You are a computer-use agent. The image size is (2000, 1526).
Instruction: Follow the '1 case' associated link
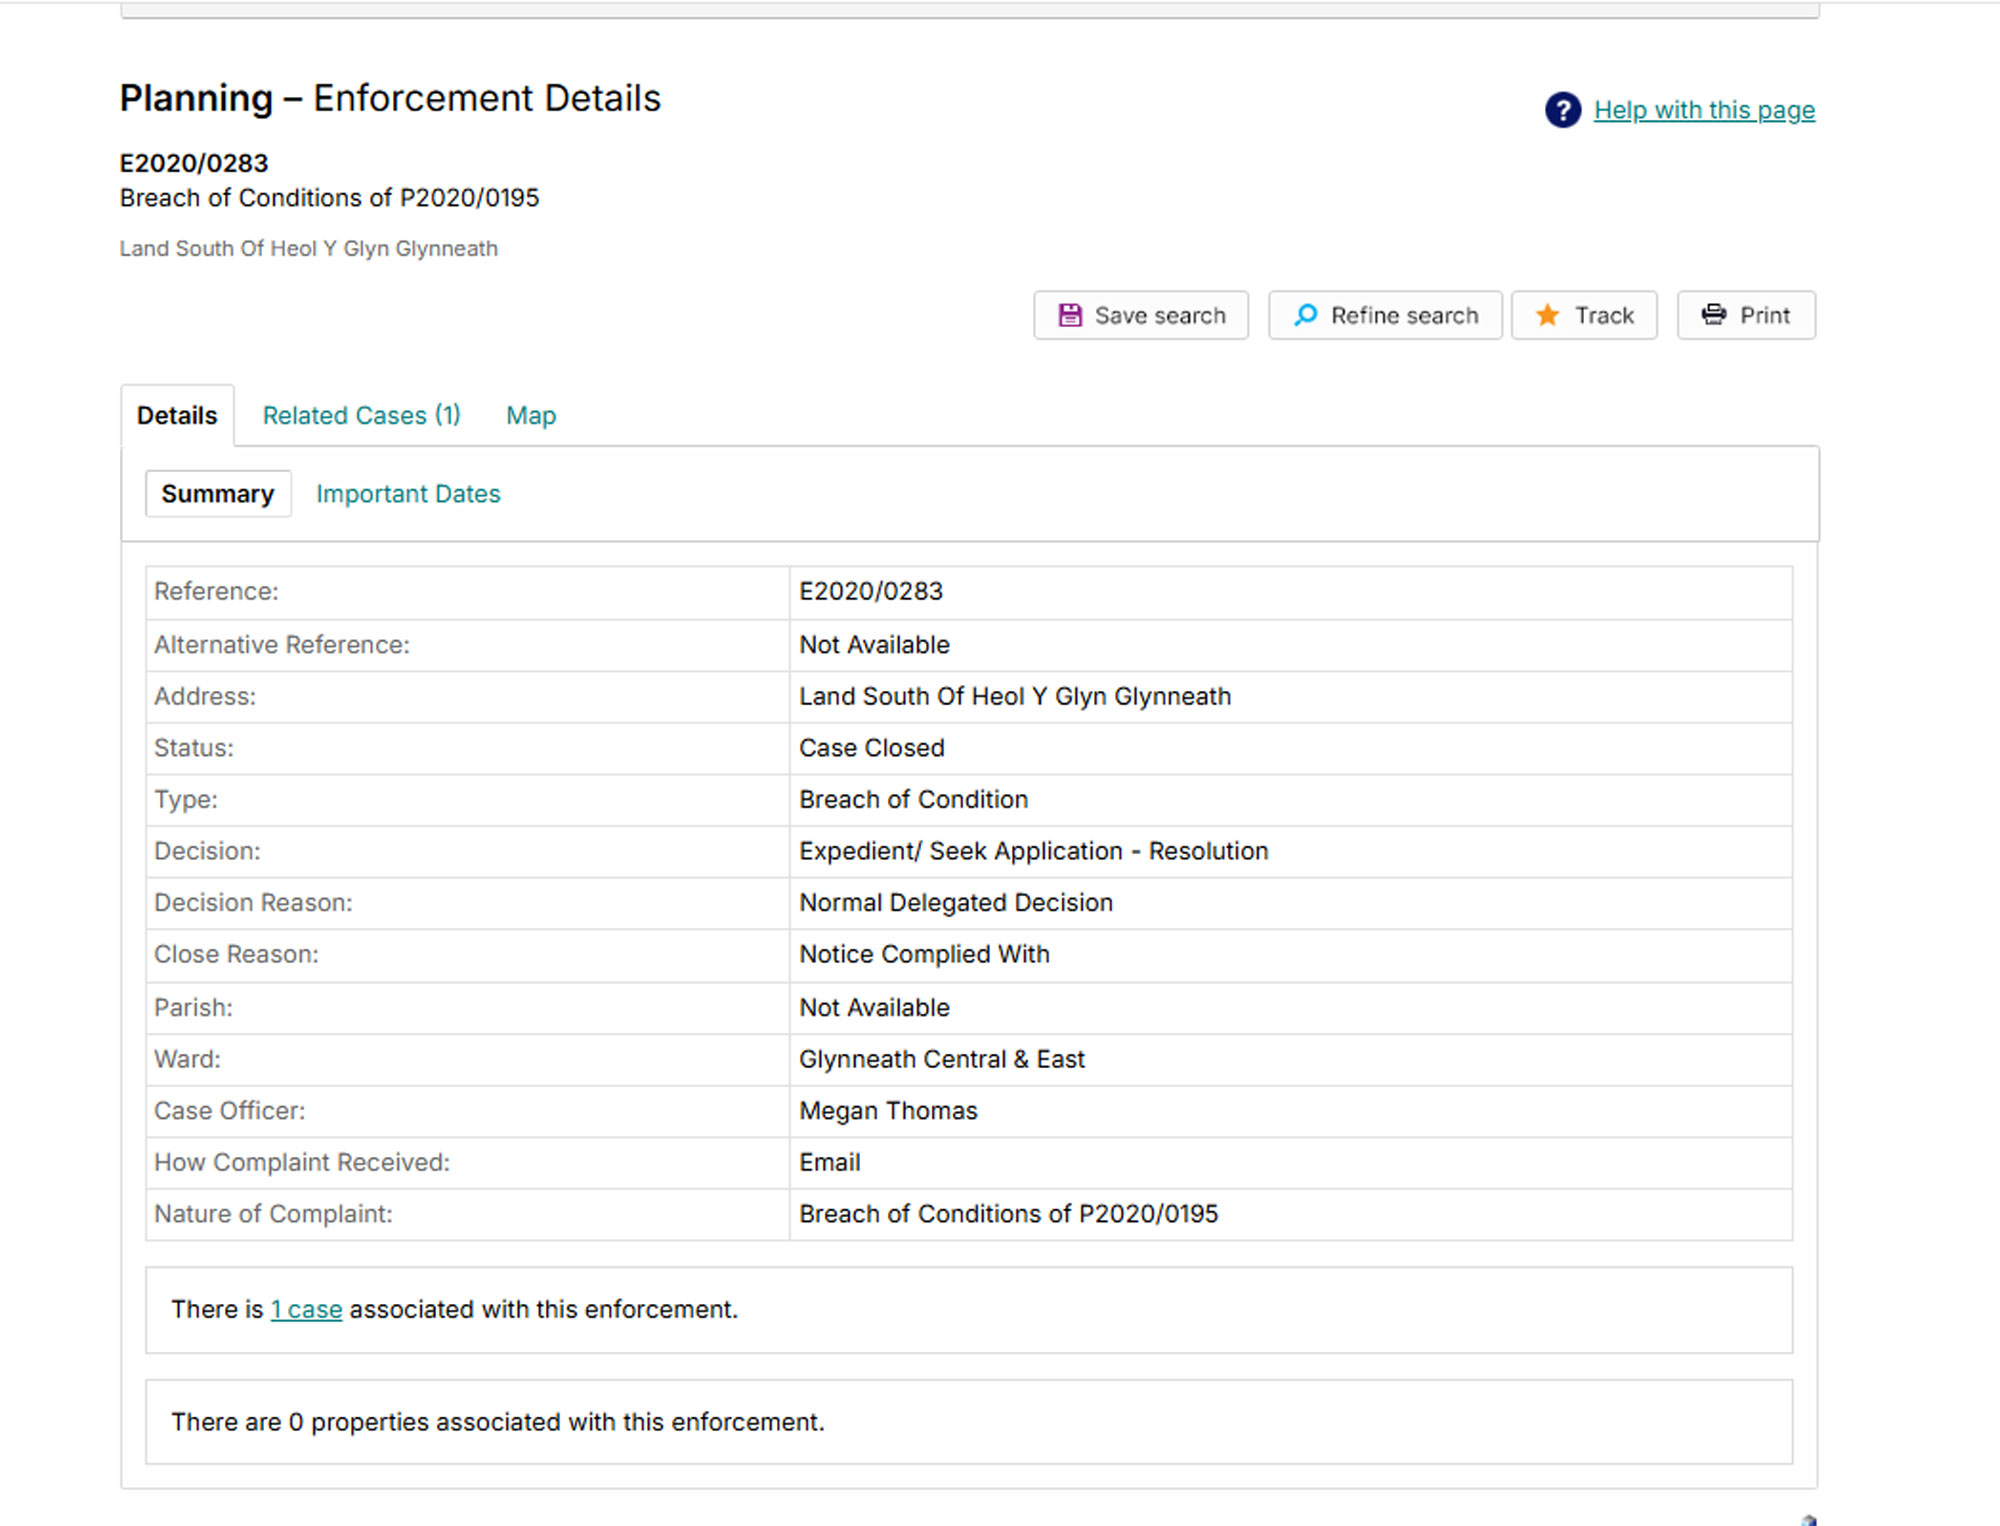click(x=306, y=1309)
